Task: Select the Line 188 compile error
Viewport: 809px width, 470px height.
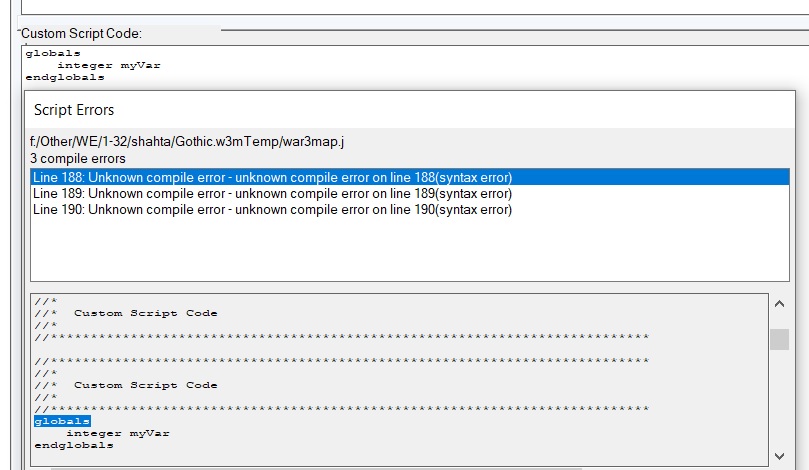Action: pyautogui.click(x=272, y=177)
